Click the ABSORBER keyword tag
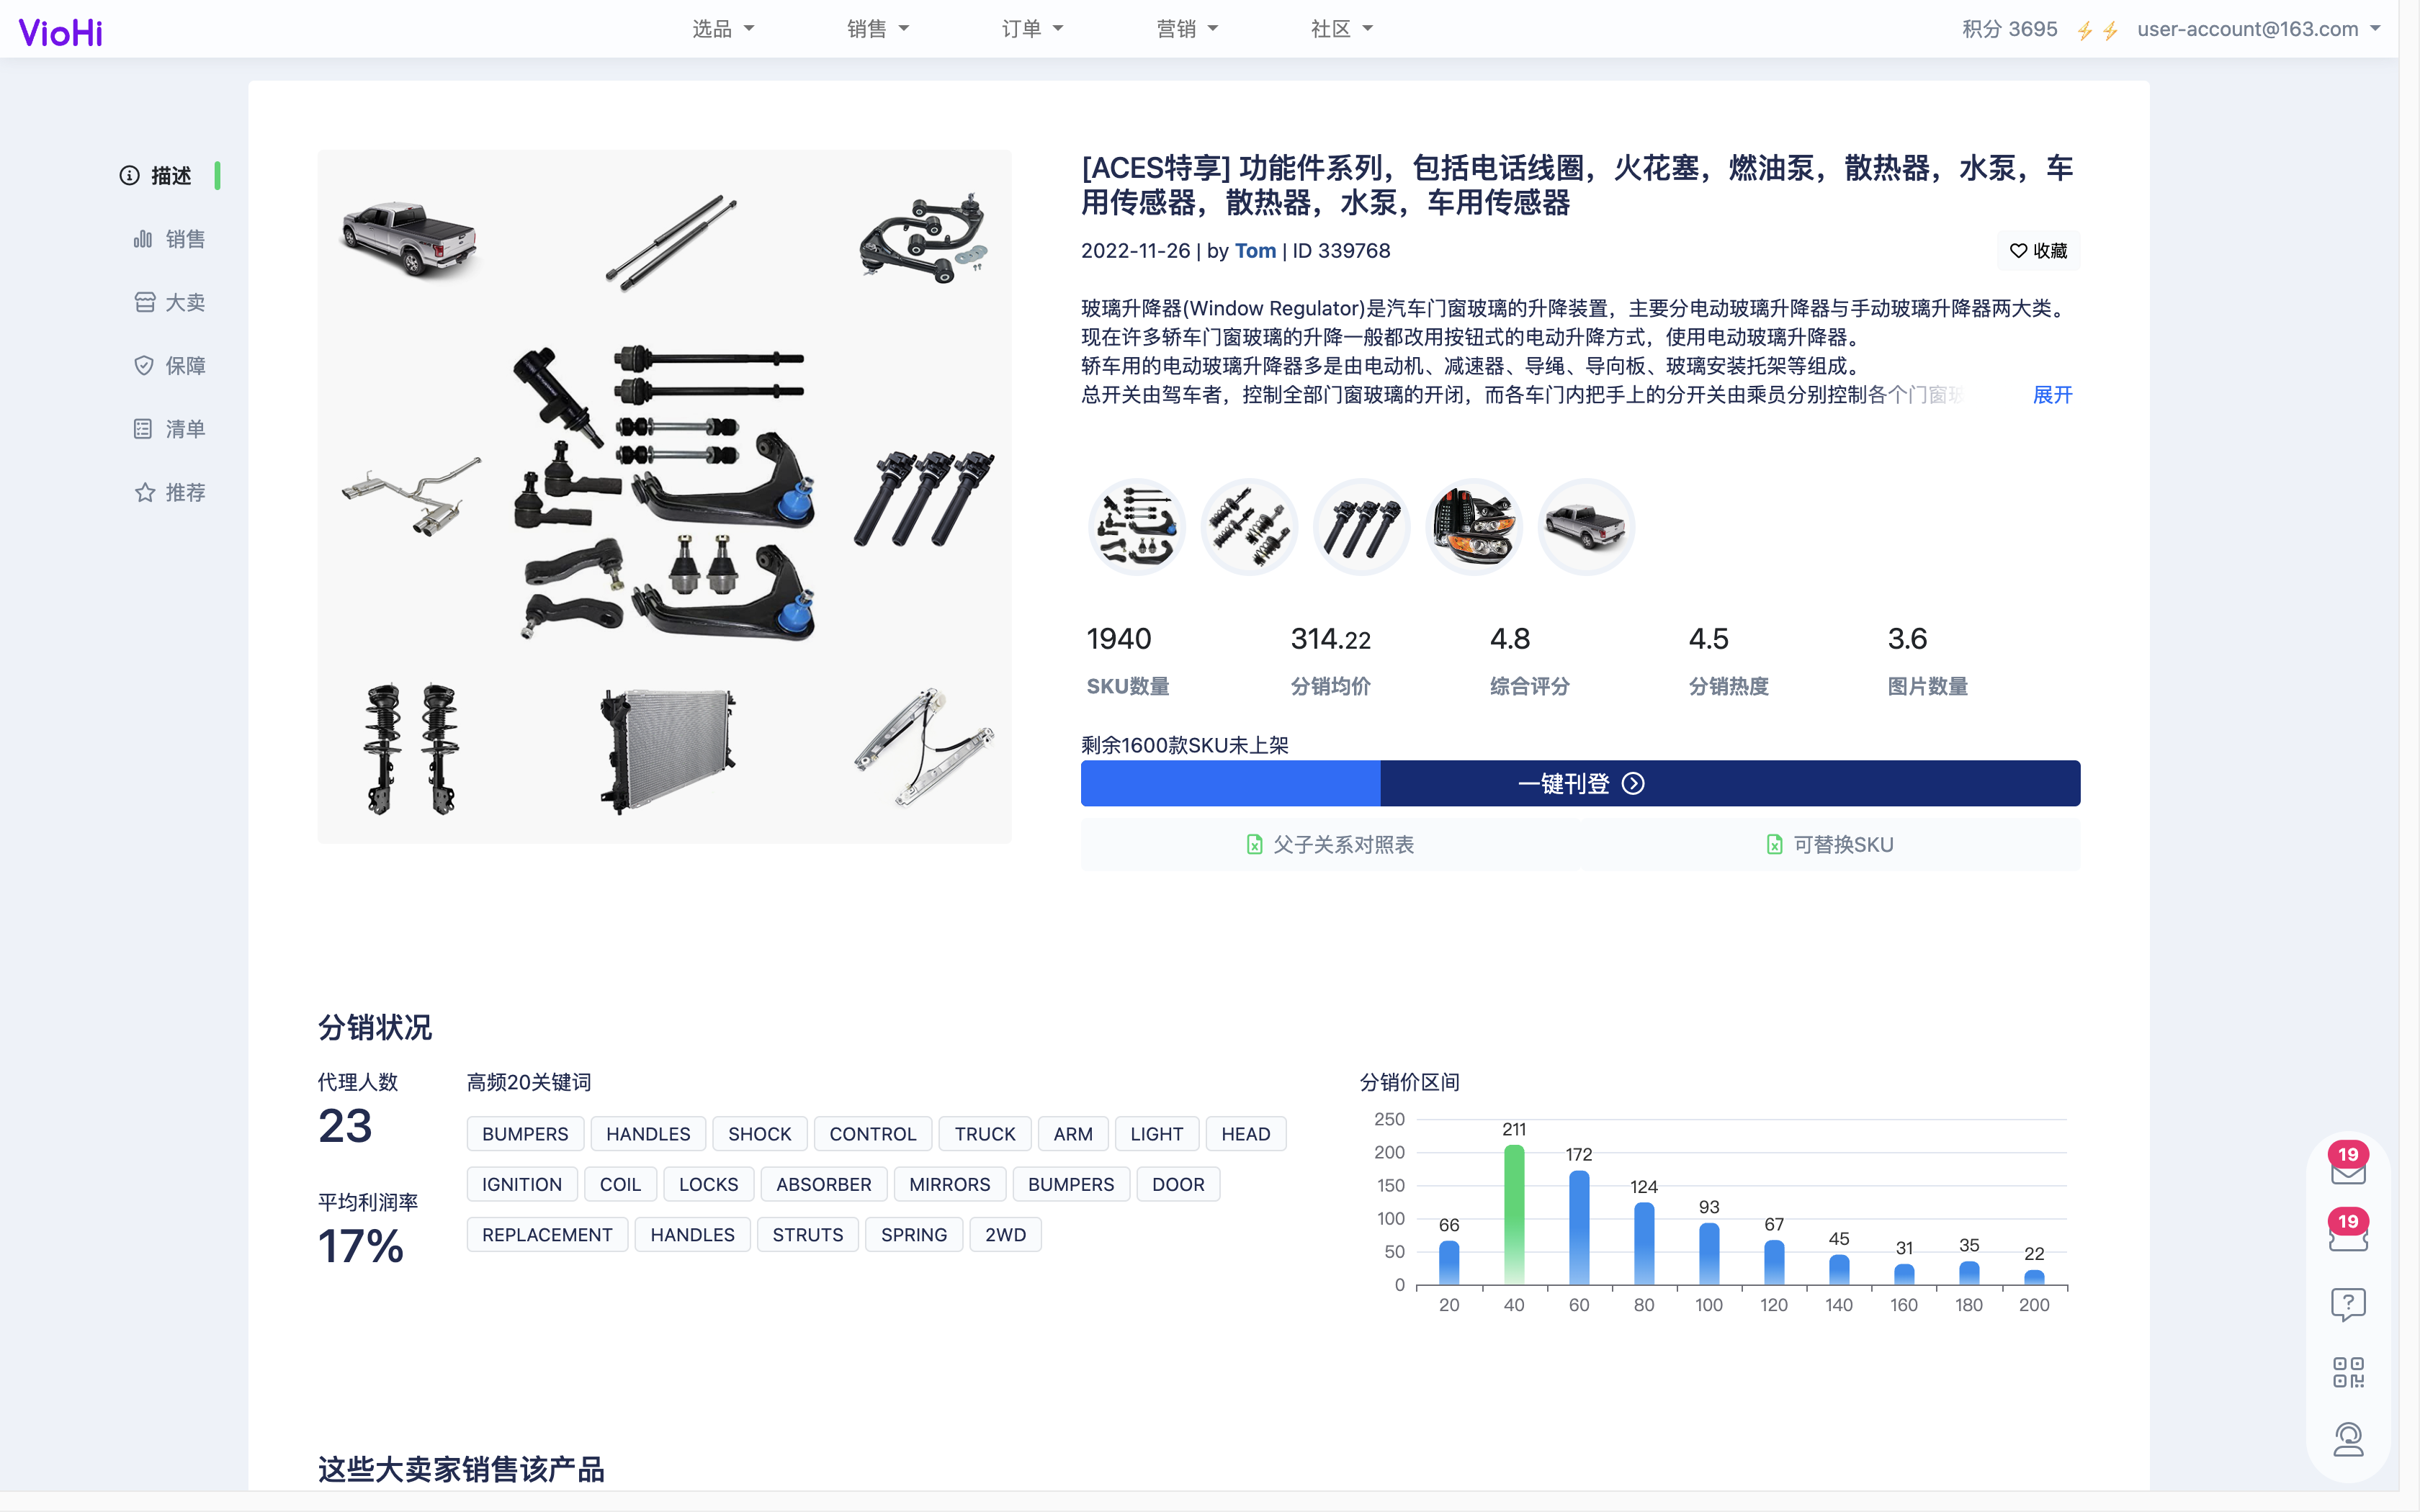The image size is (2420, 1512). (x=823, y=1184)
